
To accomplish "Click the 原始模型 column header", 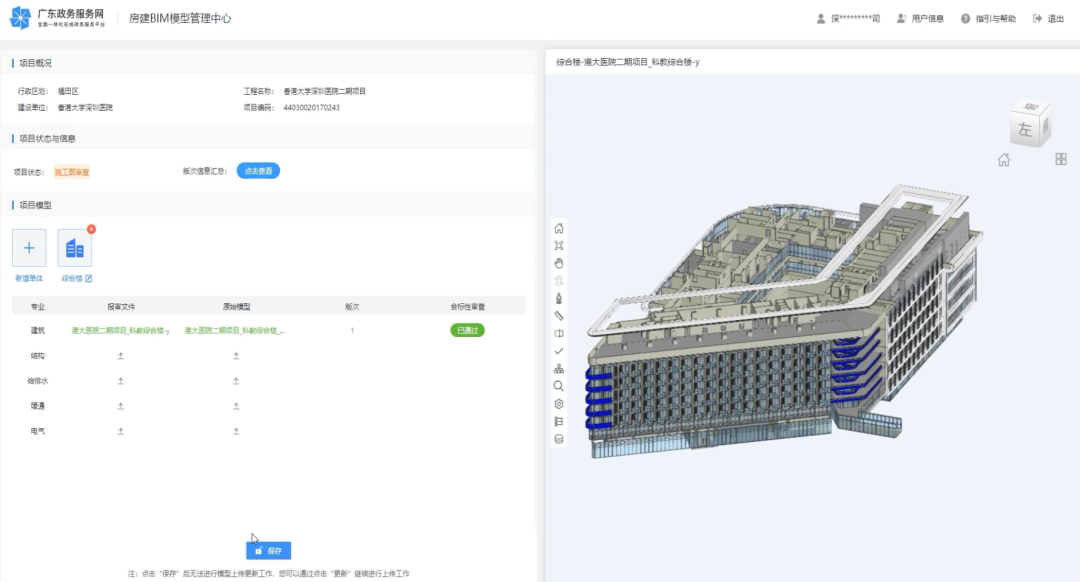I will pyautogui.click(x=236, y=306).
